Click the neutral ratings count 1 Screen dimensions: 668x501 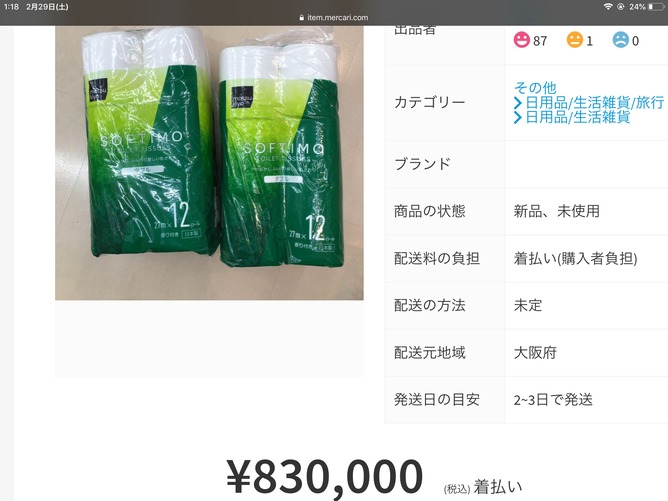click(589, 41)
